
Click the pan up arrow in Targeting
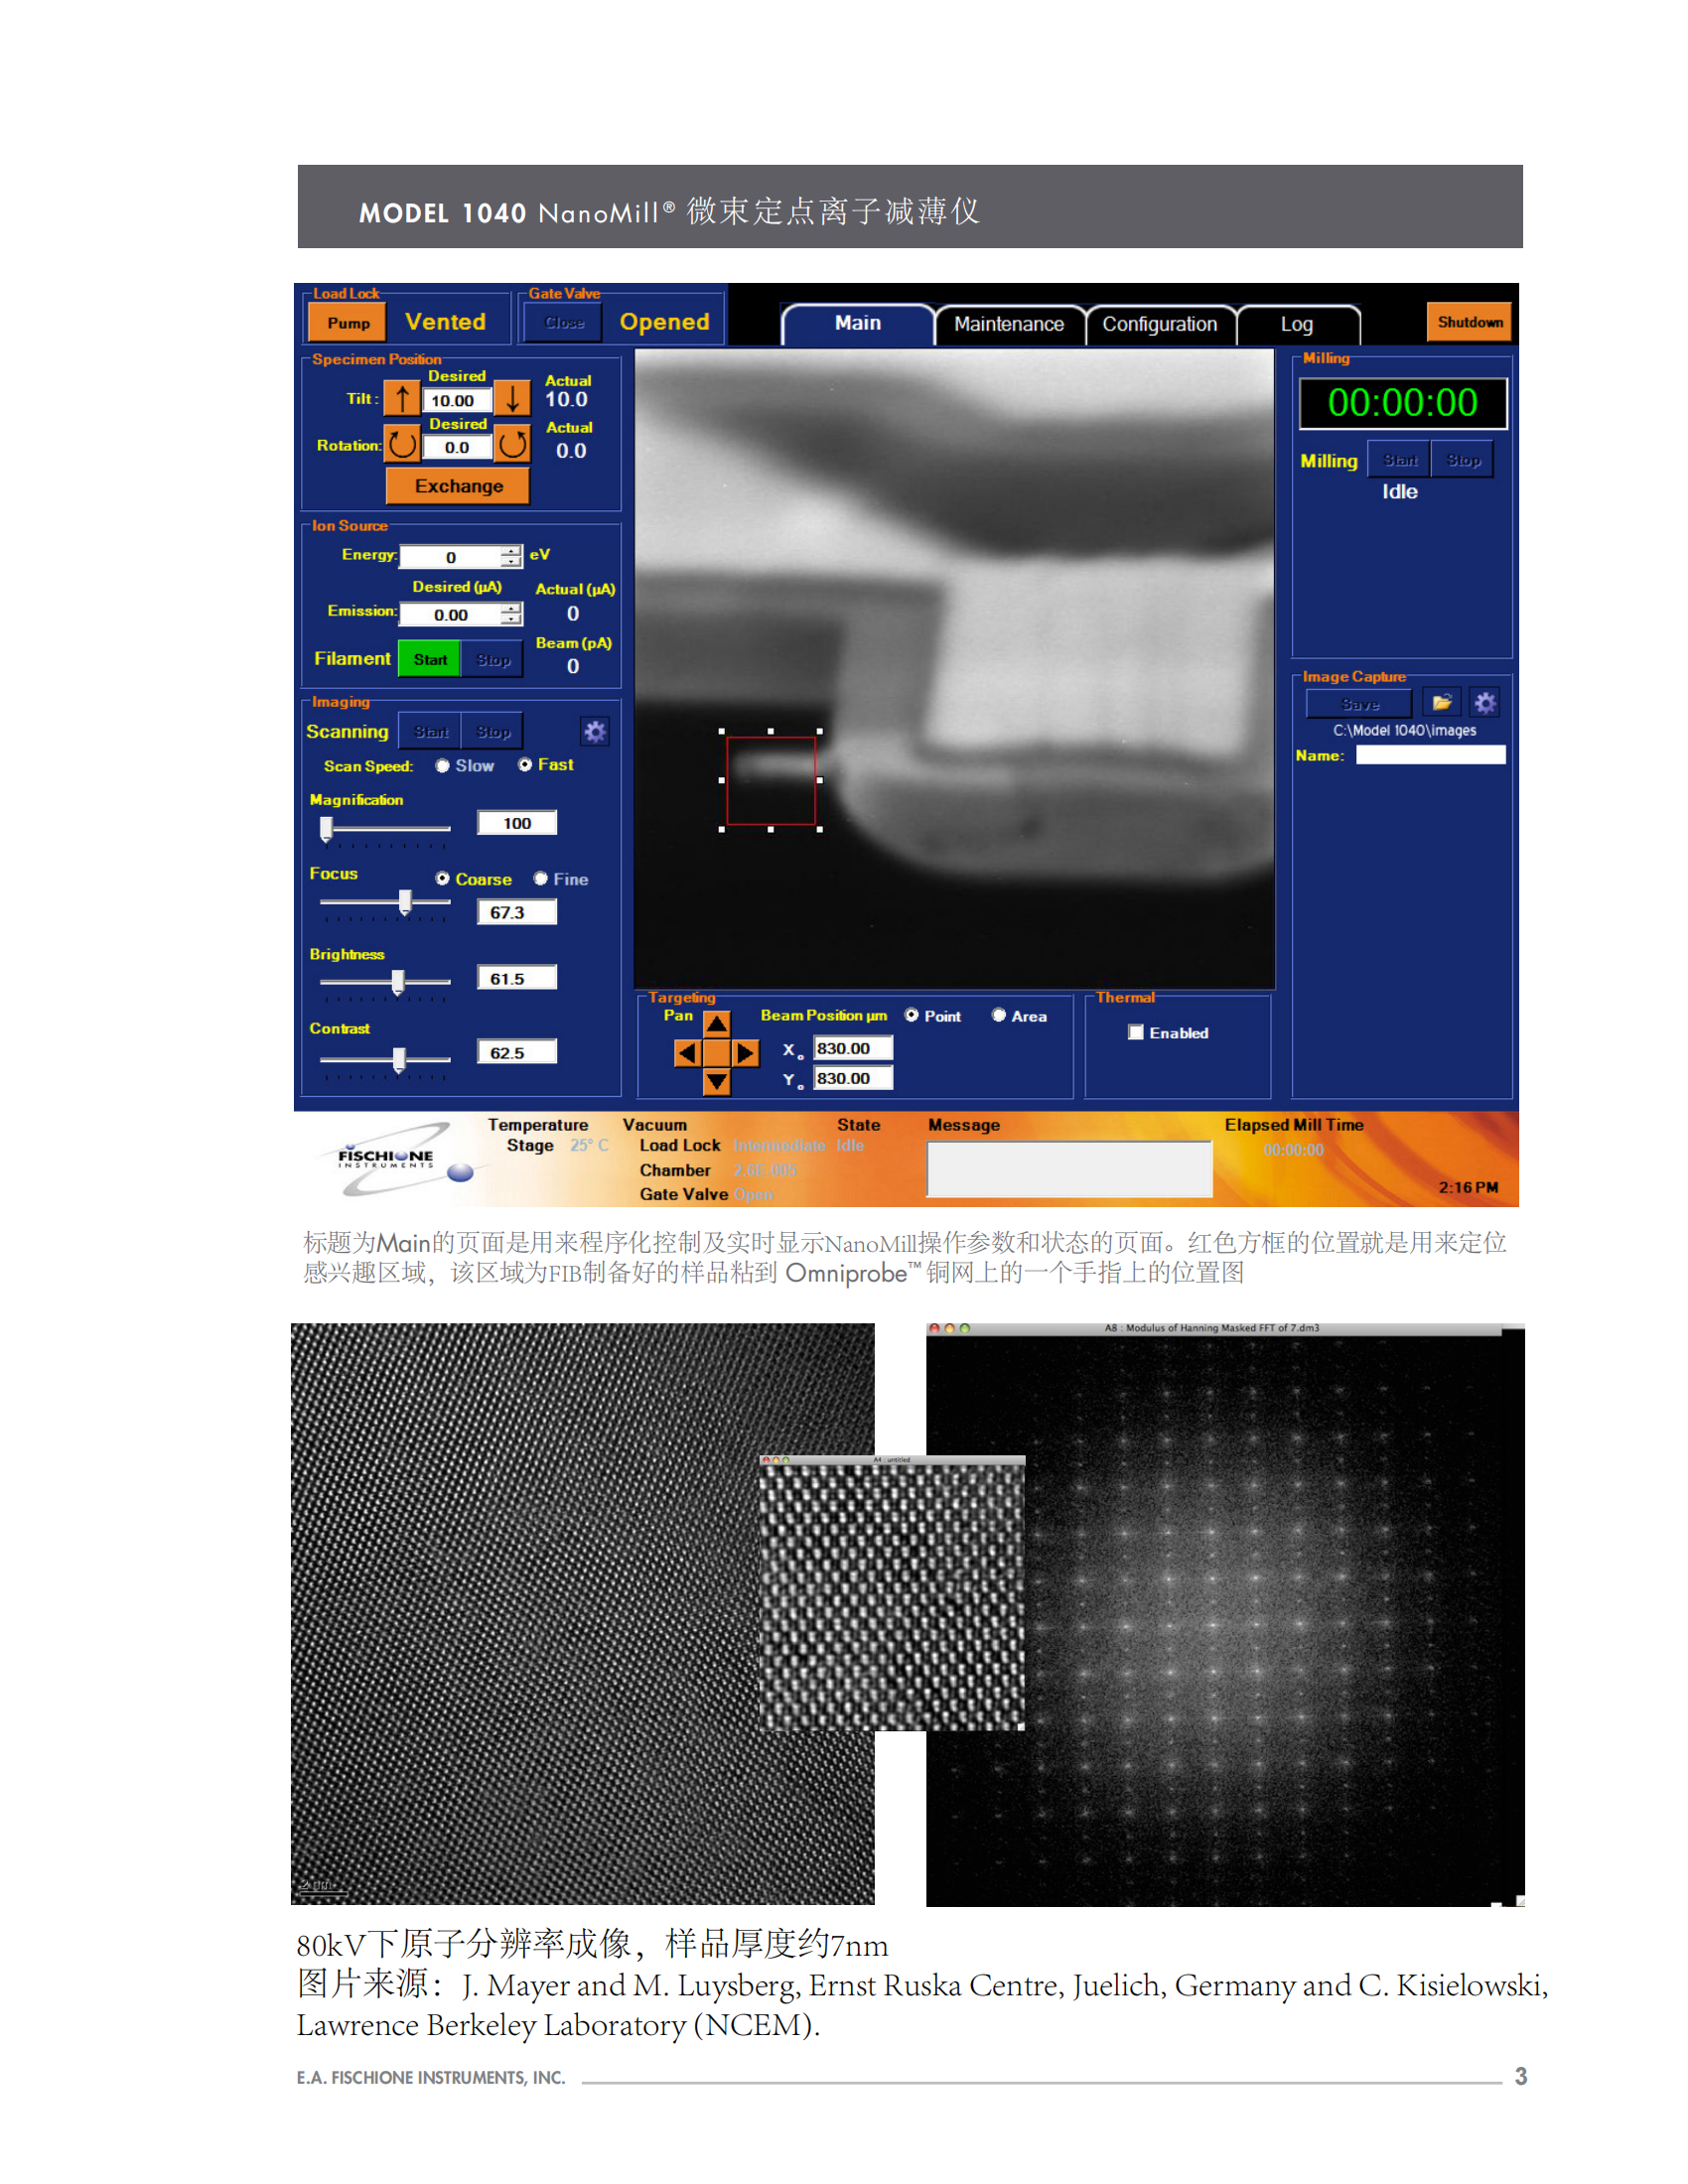point(716,1023)
